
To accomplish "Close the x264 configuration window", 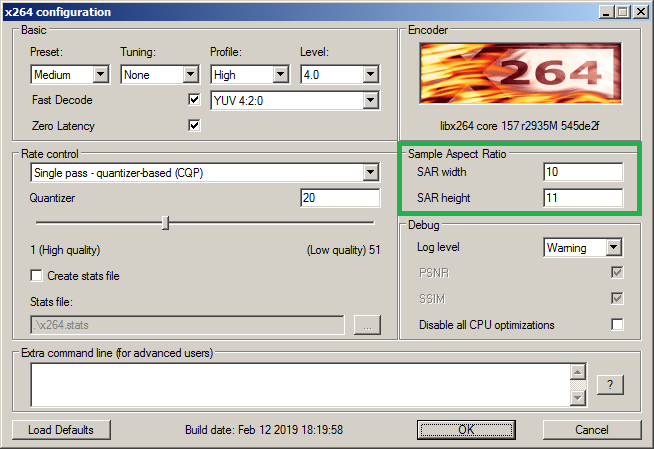I will click(x=640, y=12).
